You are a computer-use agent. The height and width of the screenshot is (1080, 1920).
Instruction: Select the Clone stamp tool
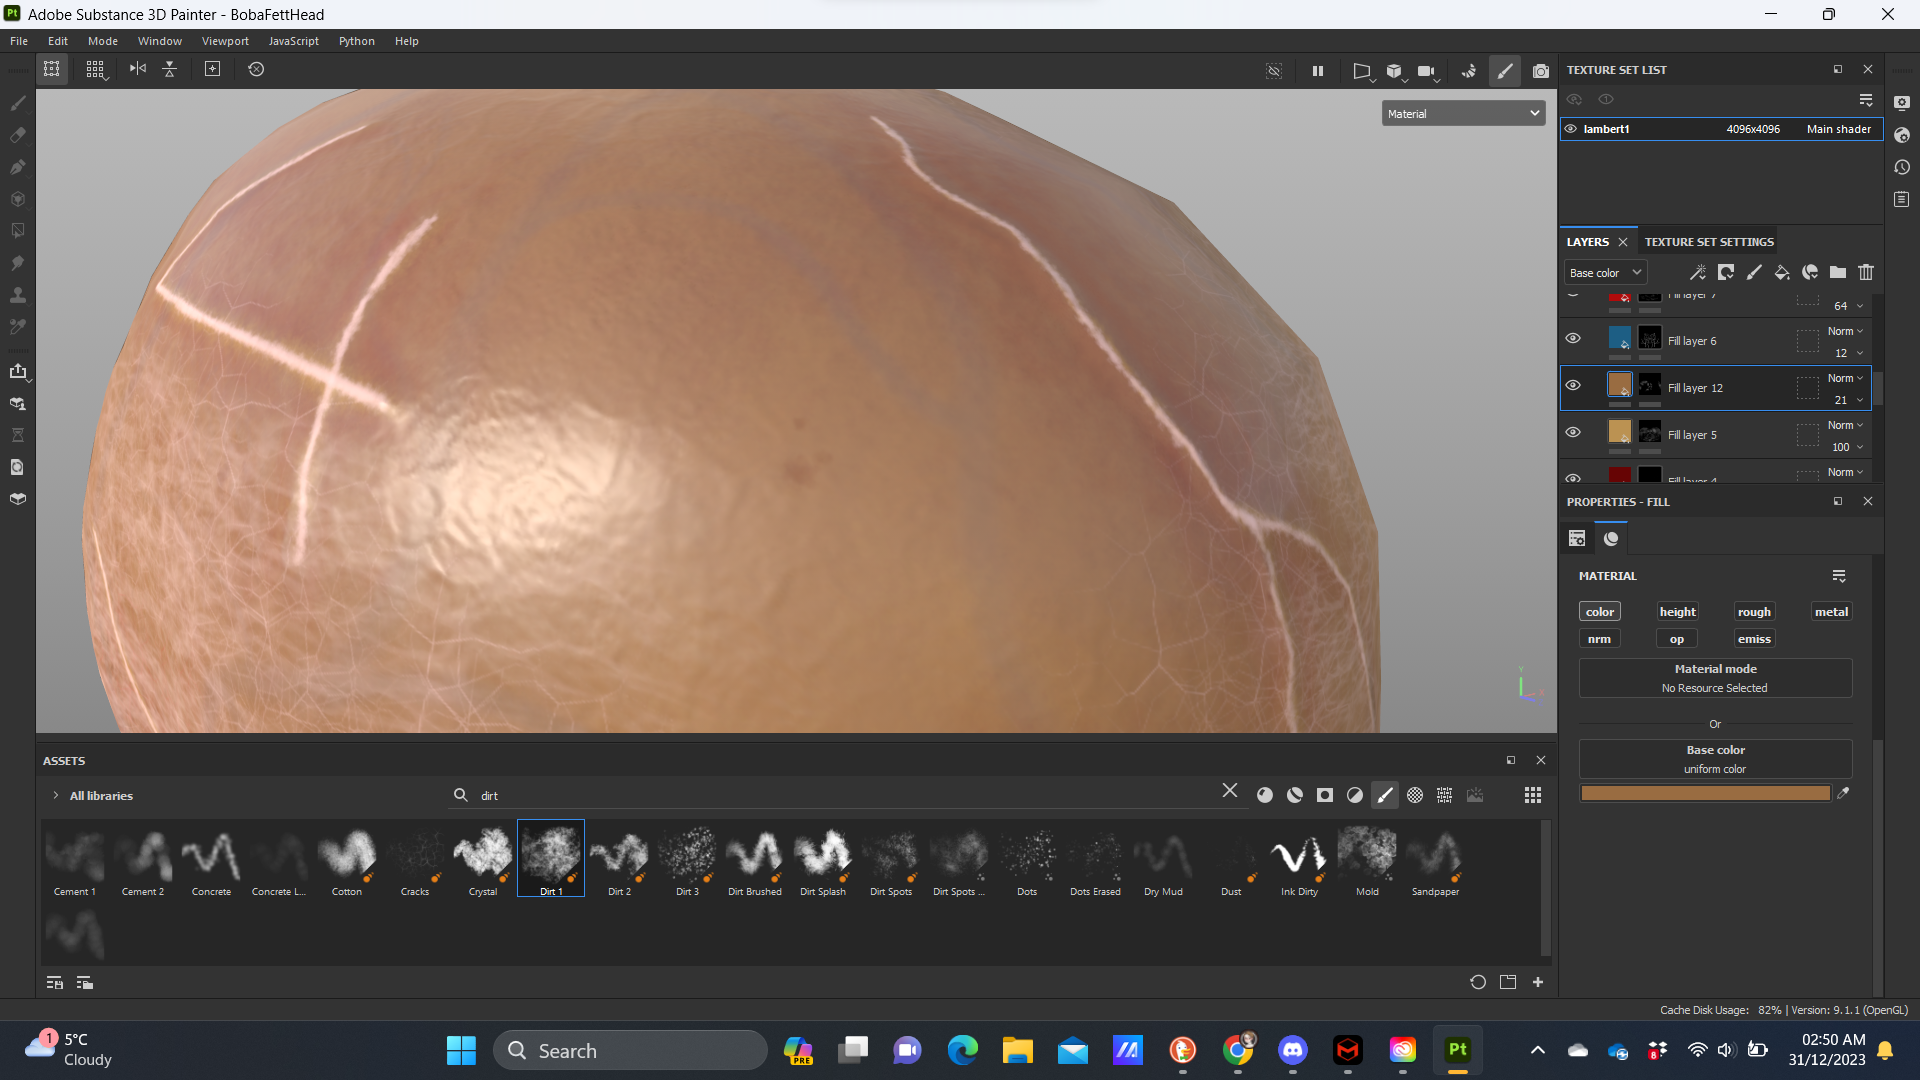point(18,295)
